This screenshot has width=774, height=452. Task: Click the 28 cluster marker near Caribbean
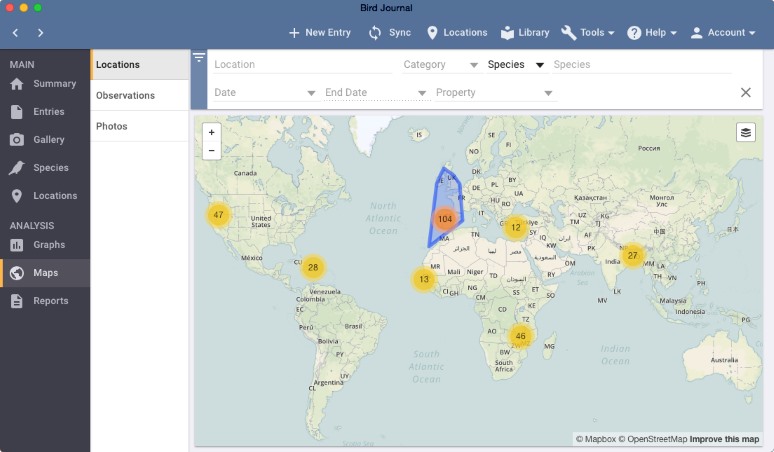point(313,267)
